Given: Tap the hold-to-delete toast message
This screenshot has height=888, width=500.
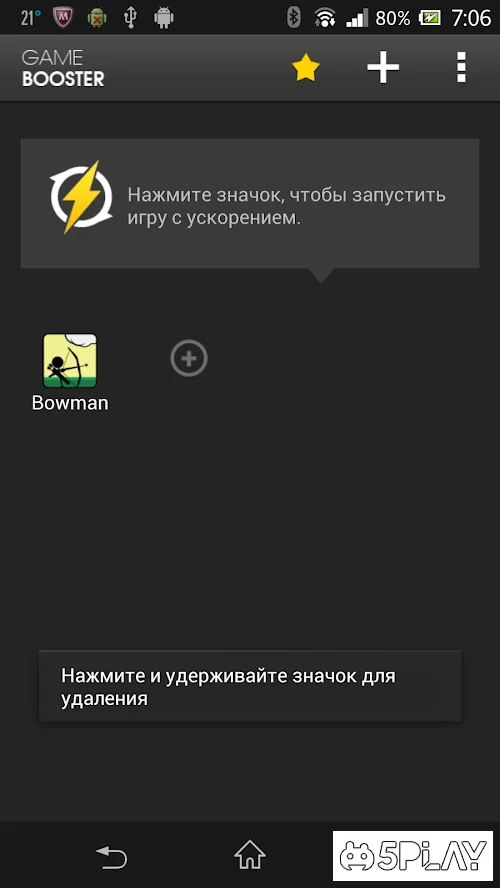Looking at the screenshot, I should coord(250,686).
